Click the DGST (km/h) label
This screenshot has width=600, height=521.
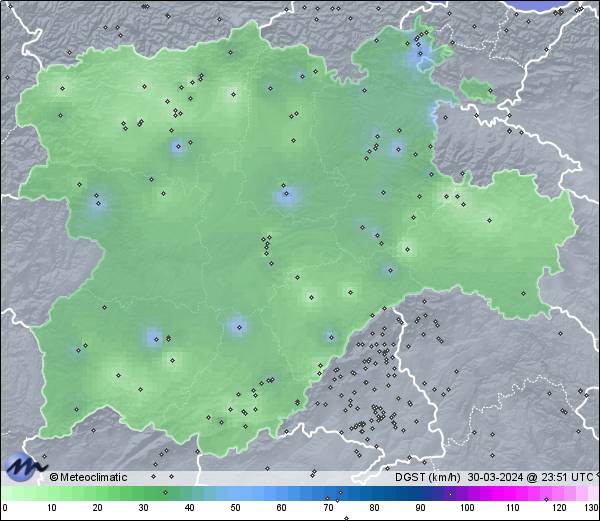[428, 477]
